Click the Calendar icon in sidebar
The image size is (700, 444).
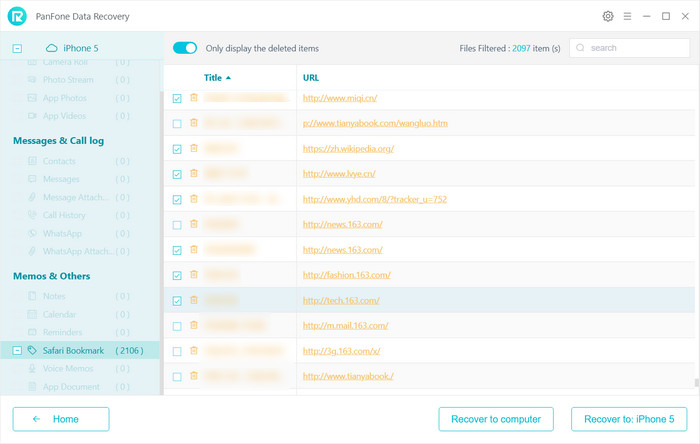point(32,314)
